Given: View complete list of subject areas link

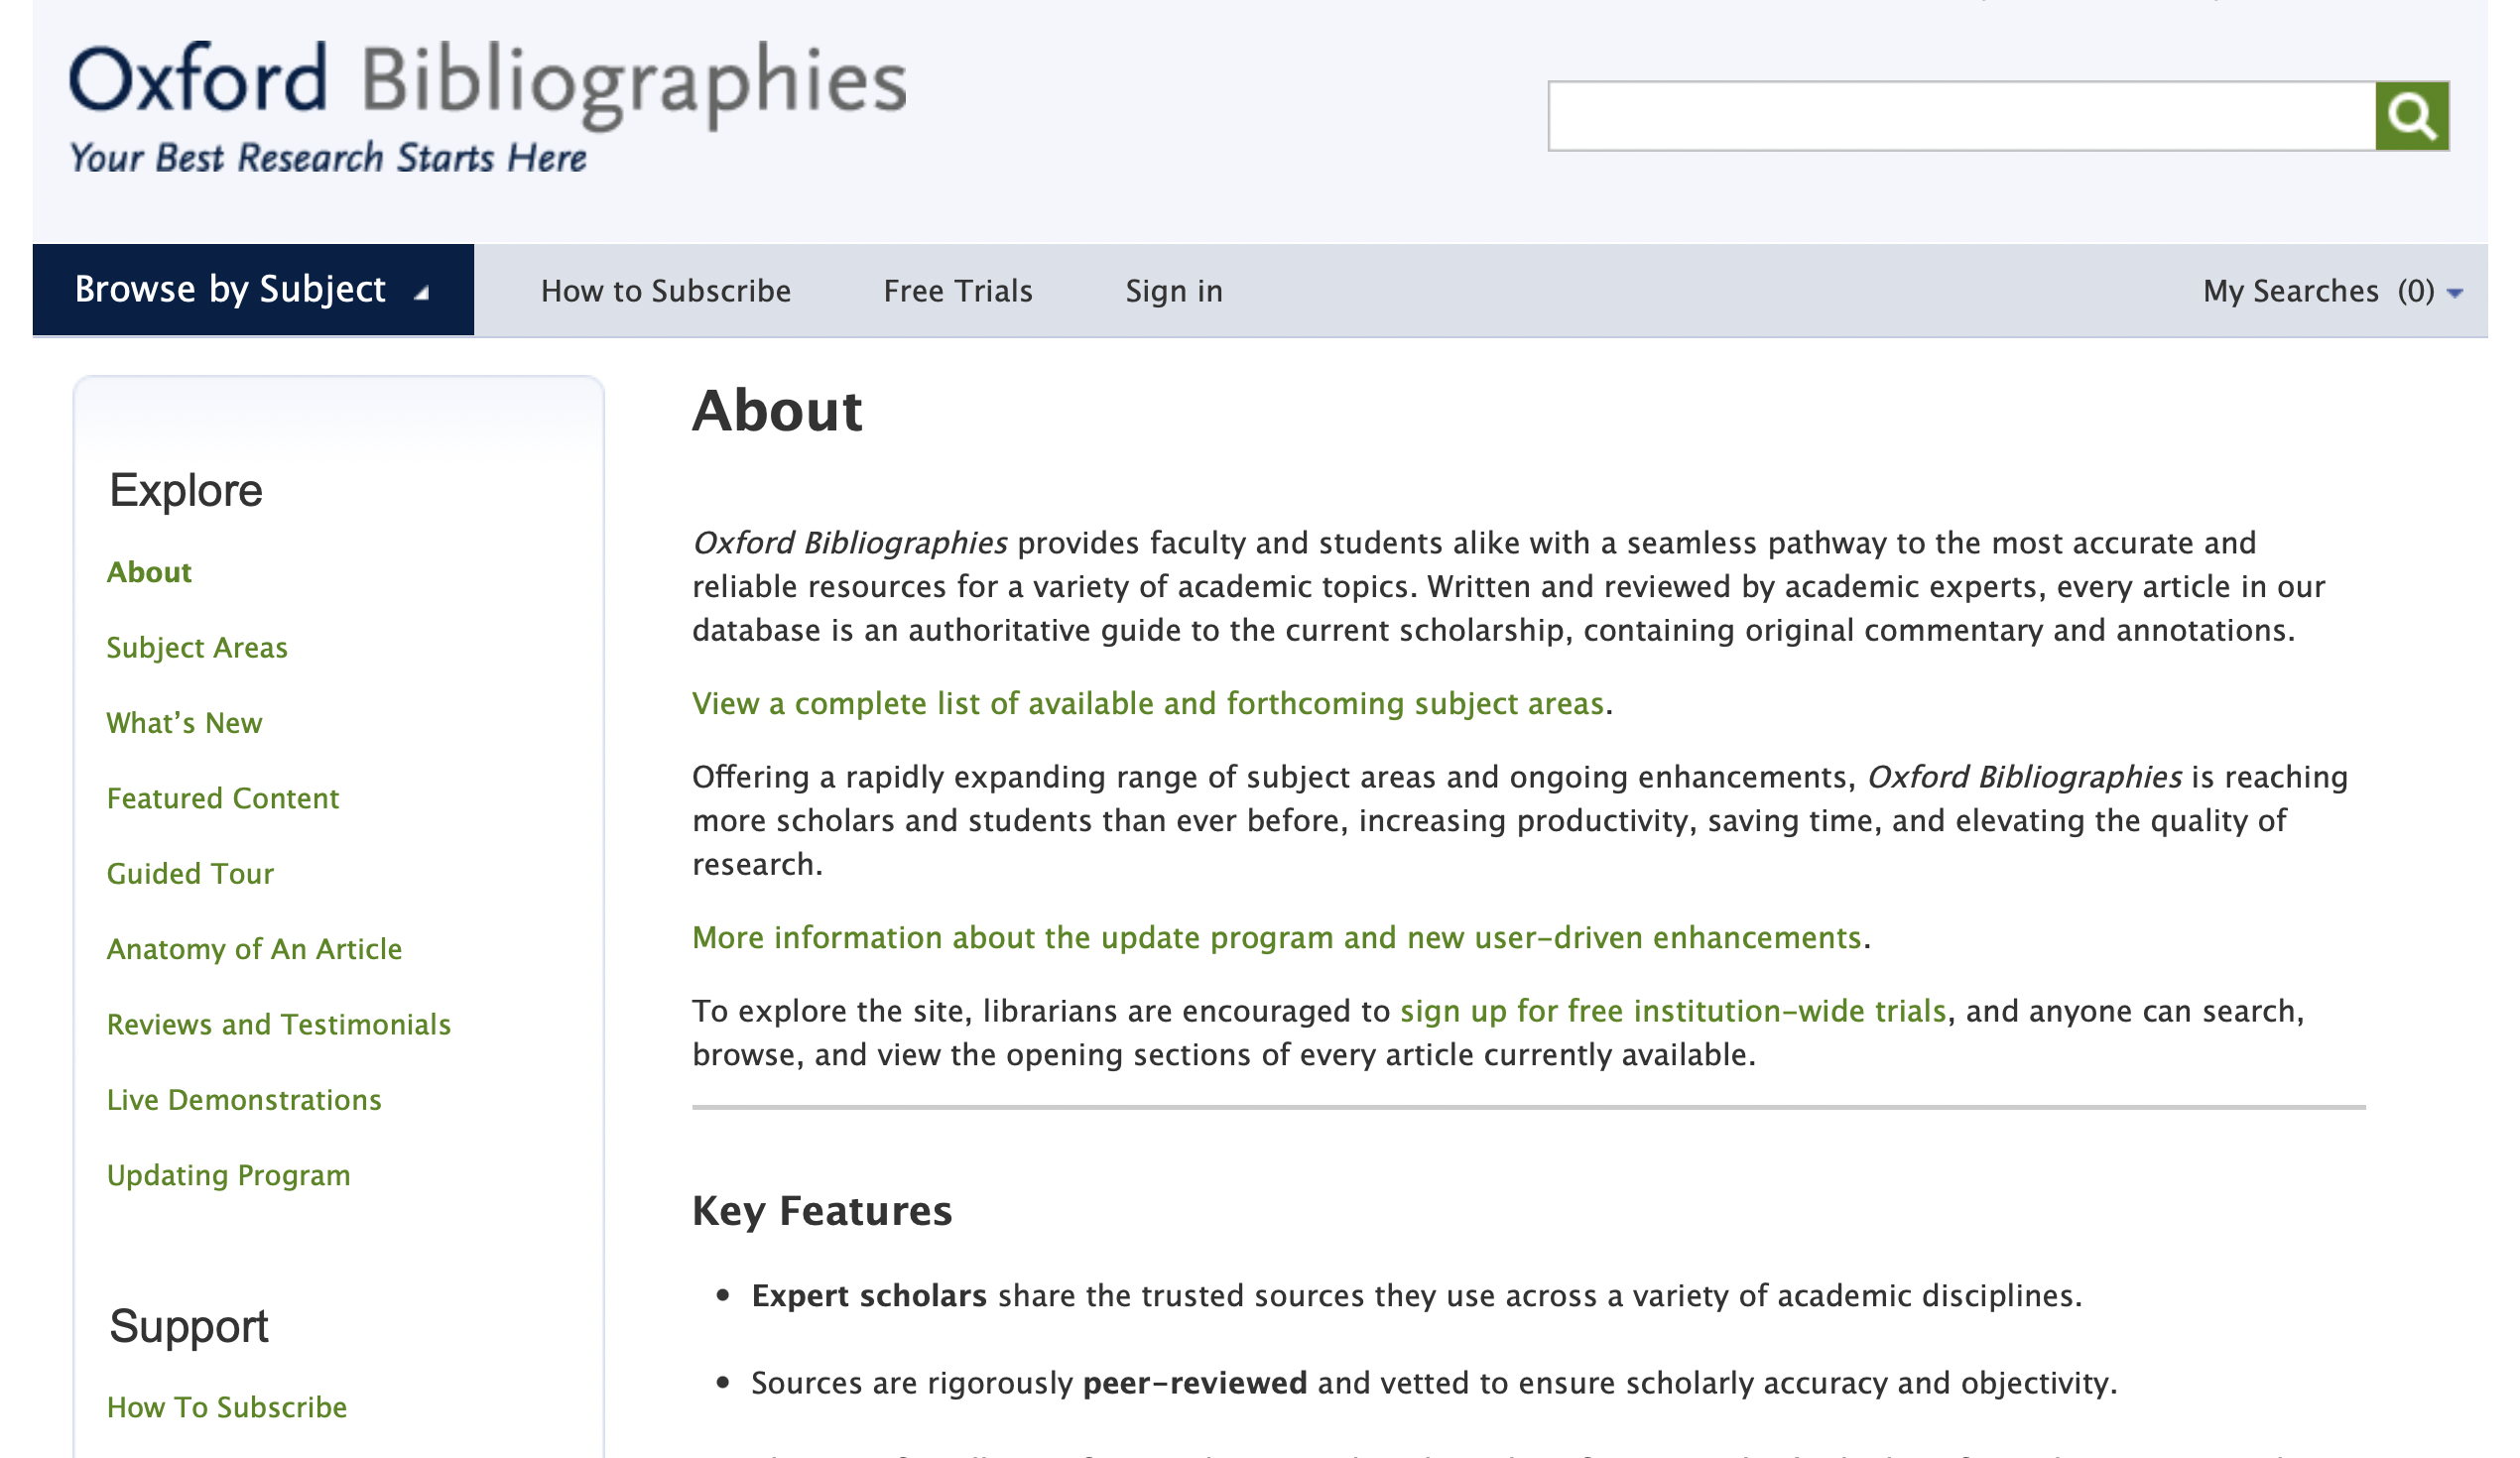Looking at the screenshot, I should 1148,704.
